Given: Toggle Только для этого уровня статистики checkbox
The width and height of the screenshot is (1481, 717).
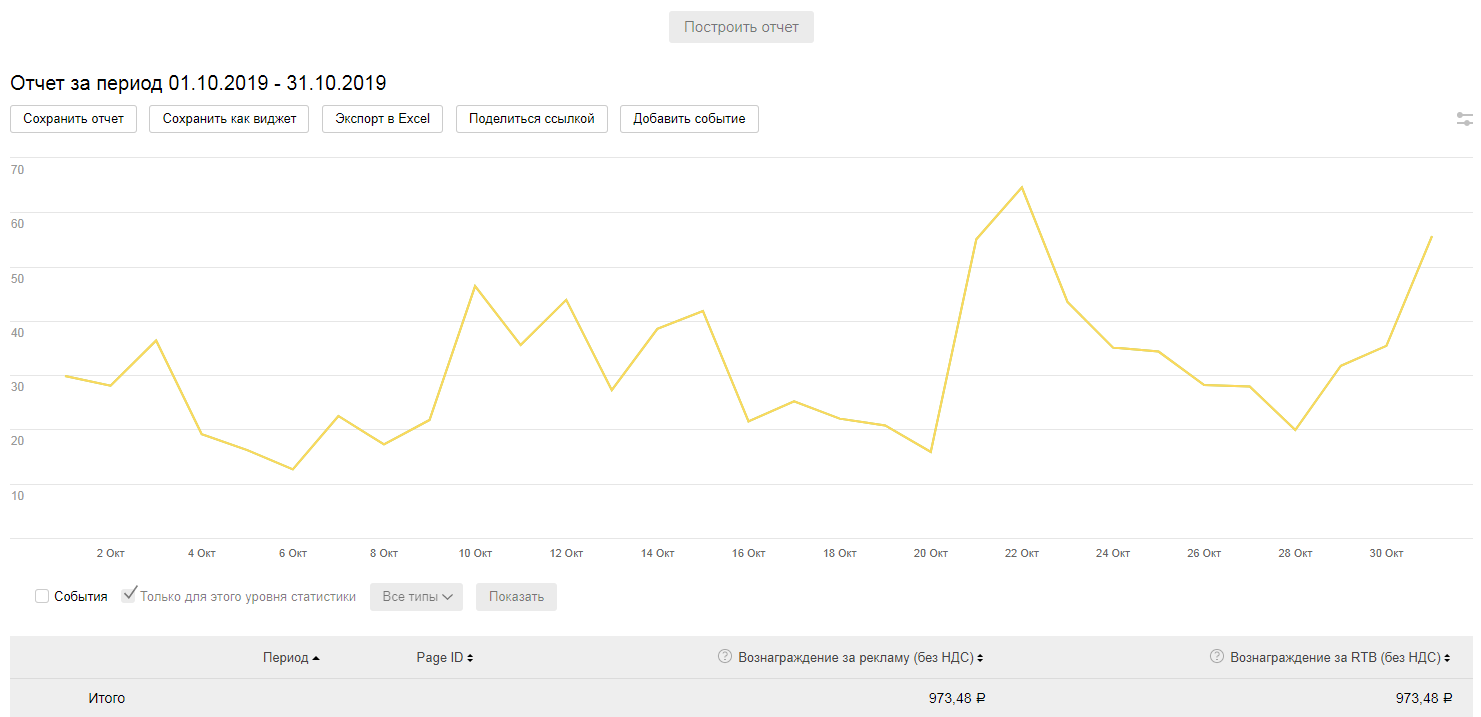Looking at the screenshot, I should pos(128,595).
